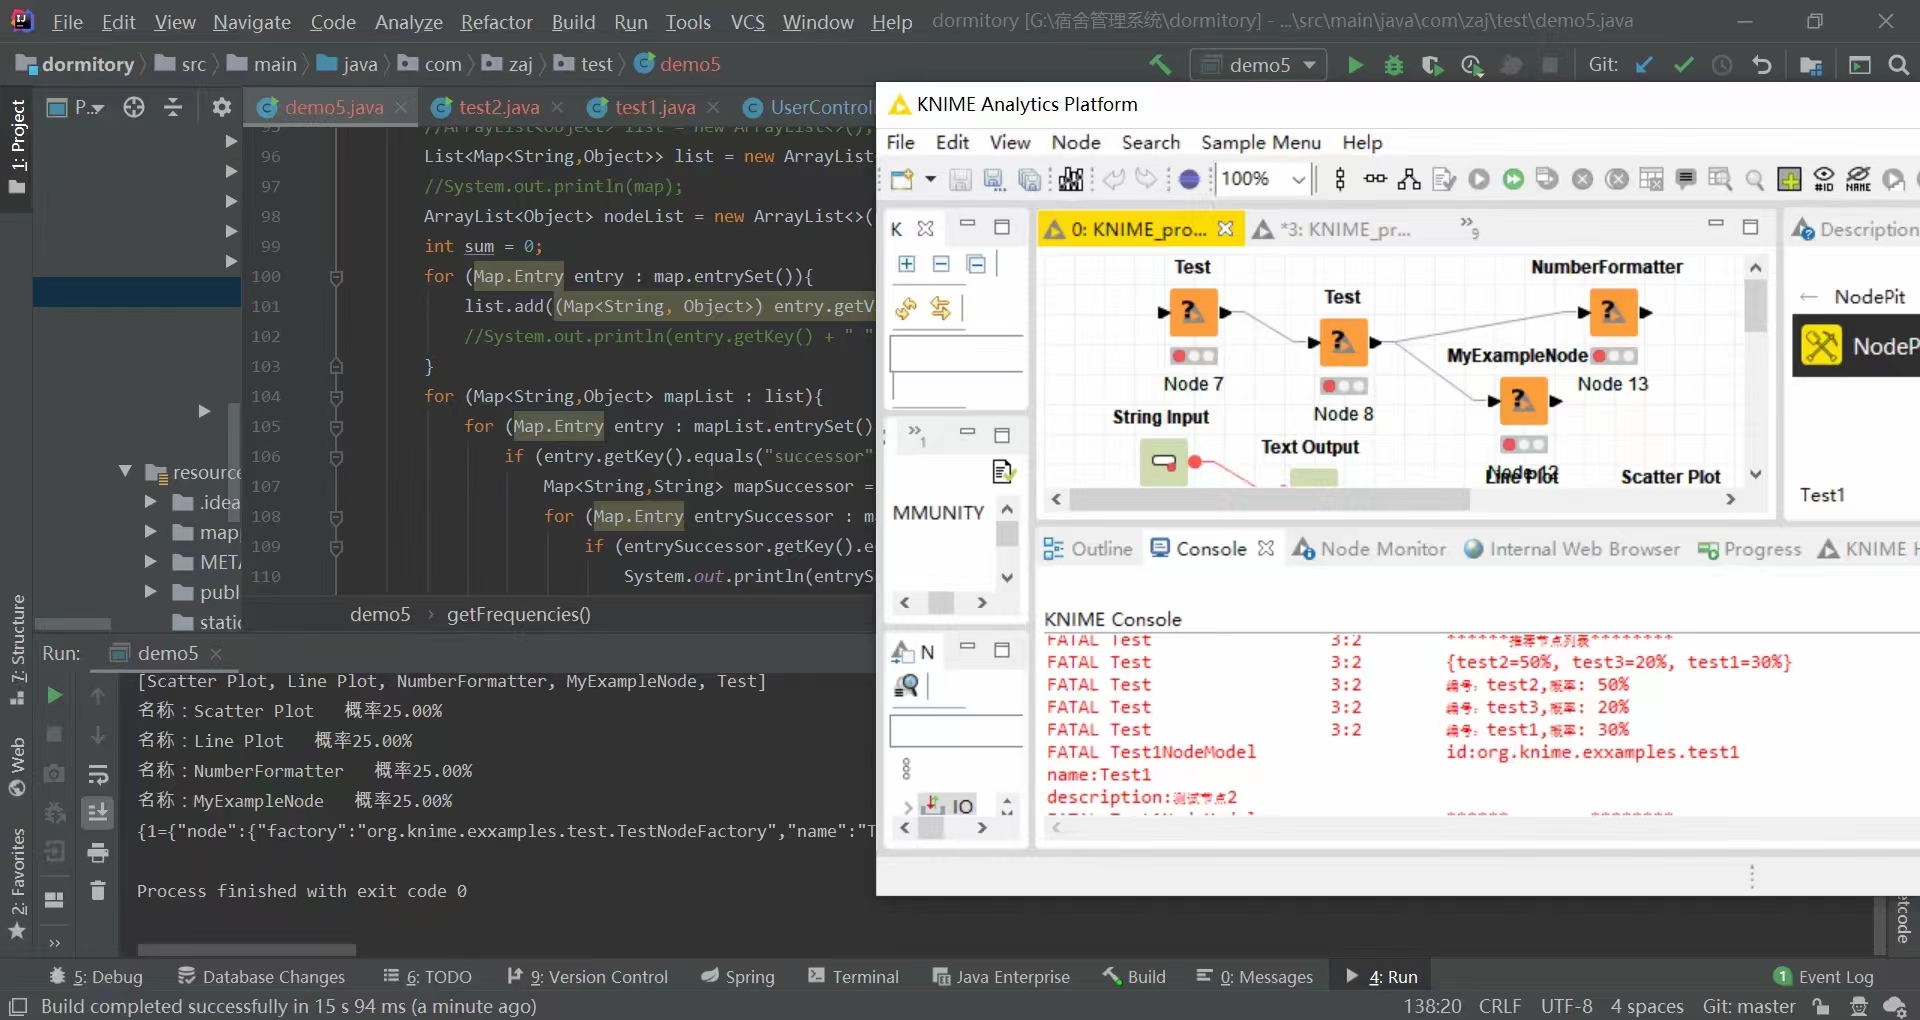Open dropdown arrow beside KNIME new icon
The image size is (1920, 1020).
(x=930, y=180)
